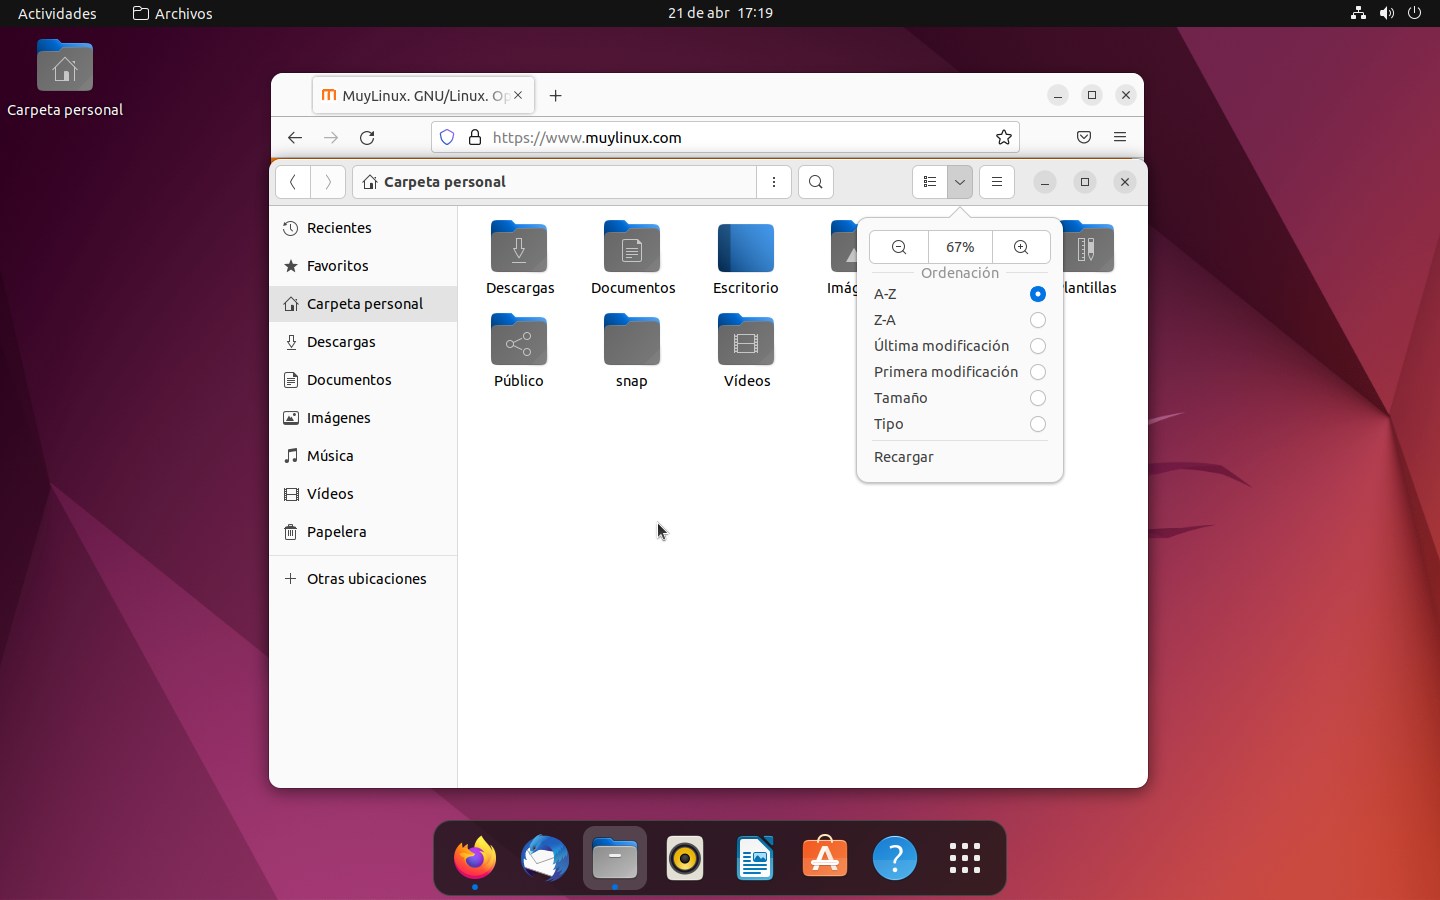The image size is (1440, 900).
Task: Open the file search magnifier button
Action: point(816,182)
